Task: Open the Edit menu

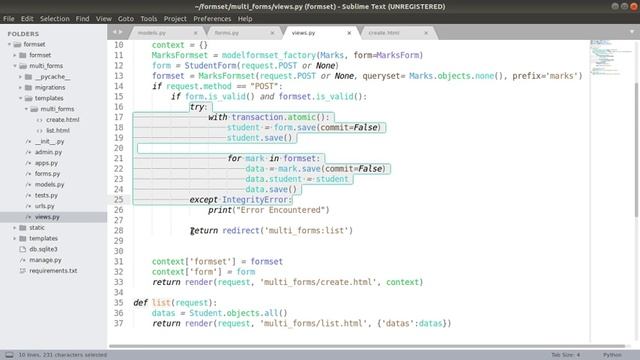Action: [x=27, y=19]
